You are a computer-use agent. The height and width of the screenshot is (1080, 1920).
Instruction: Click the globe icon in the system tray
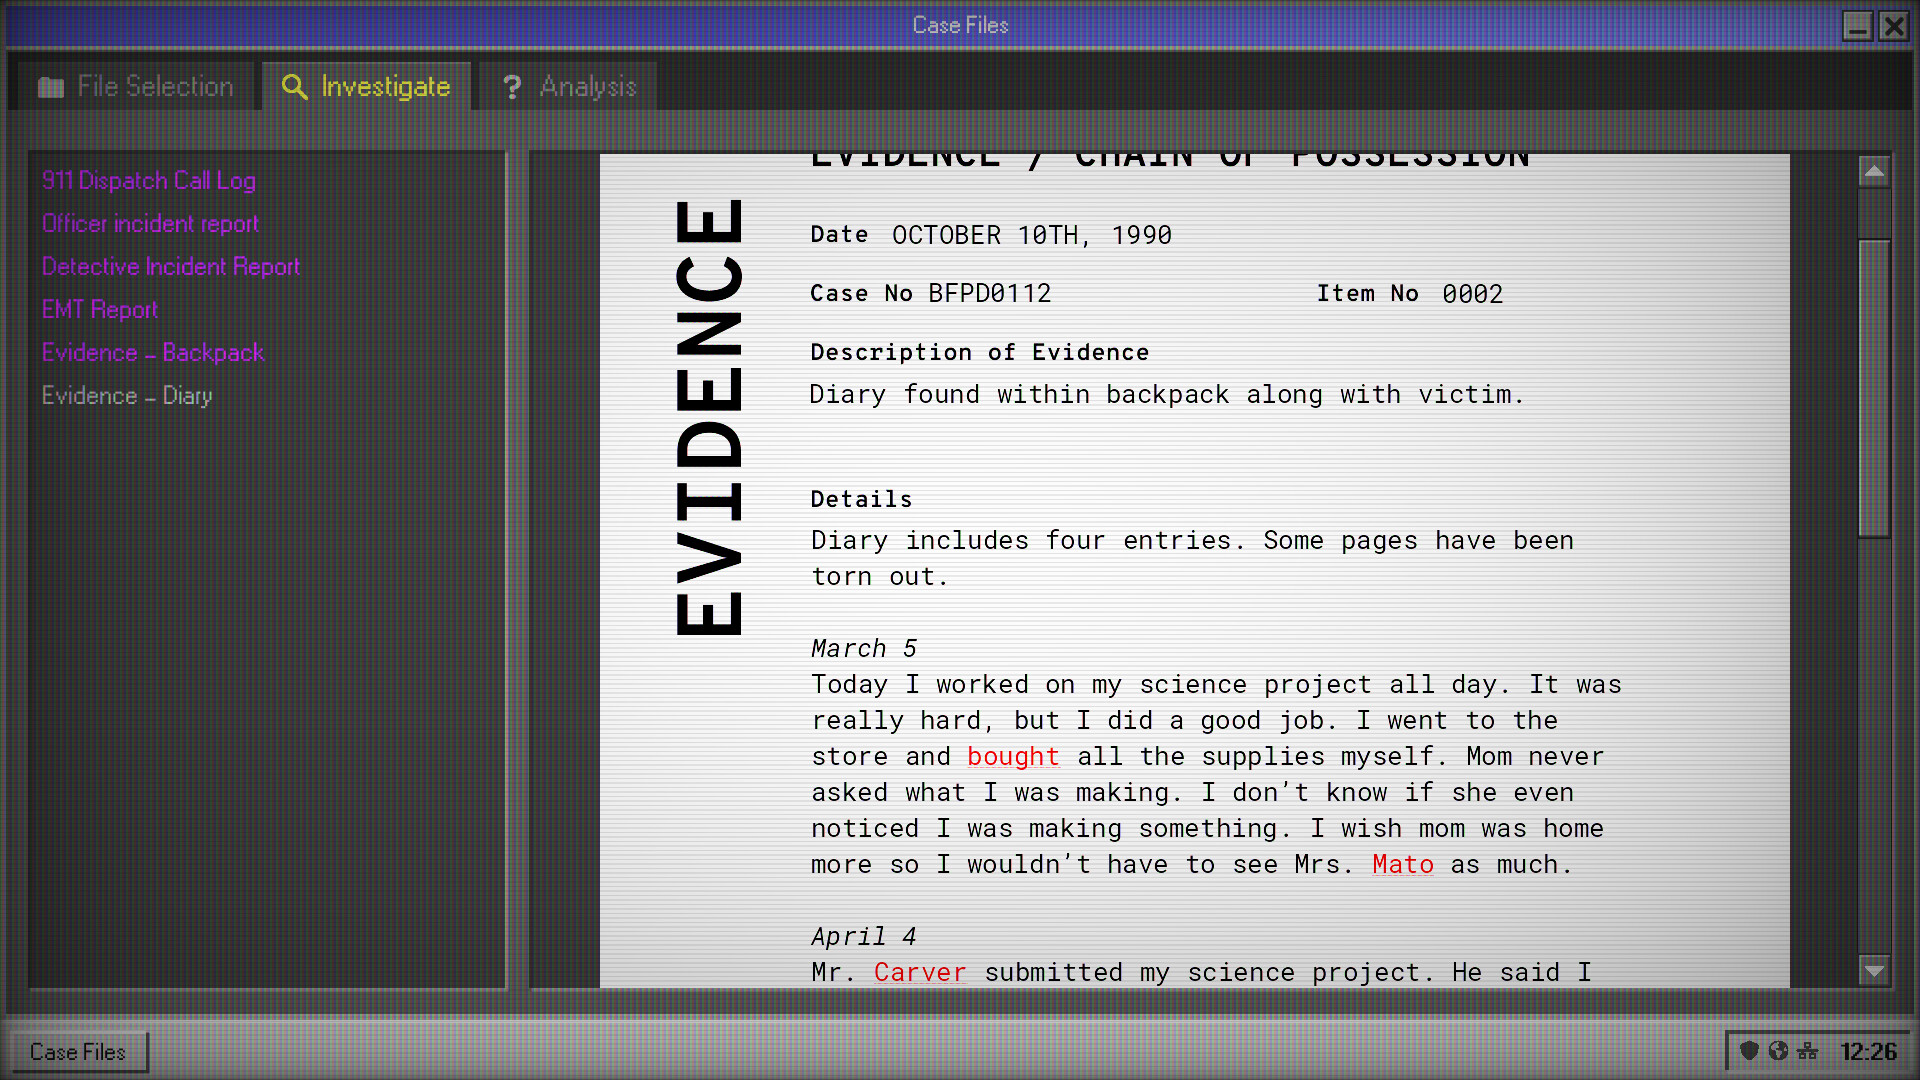pyautogui.click(x=1779, y=1051)
